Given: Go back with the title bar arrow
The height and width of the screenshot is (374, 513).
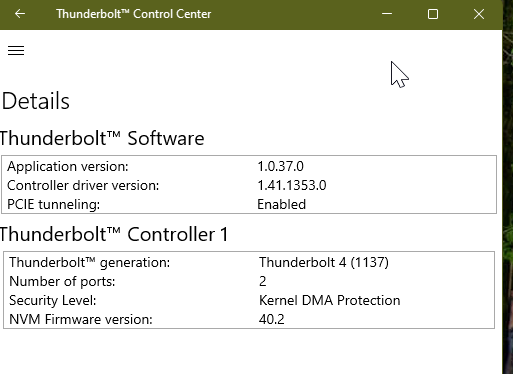Looking at the screenshot, I should (x=20, y=14).
